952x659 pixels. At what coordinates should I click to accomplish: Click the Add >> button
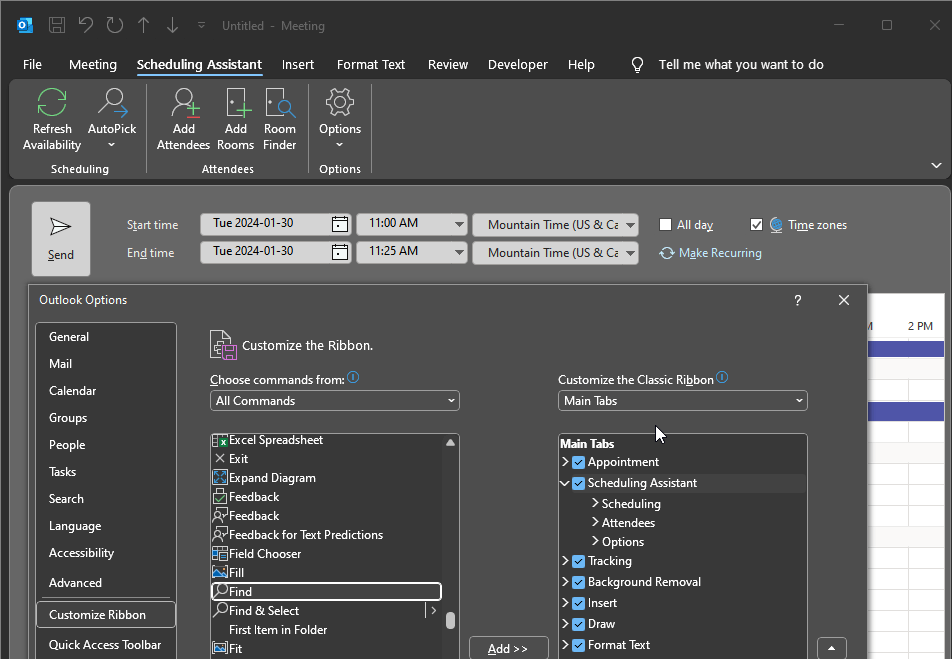pyautogui.click(x=508, y=648)
